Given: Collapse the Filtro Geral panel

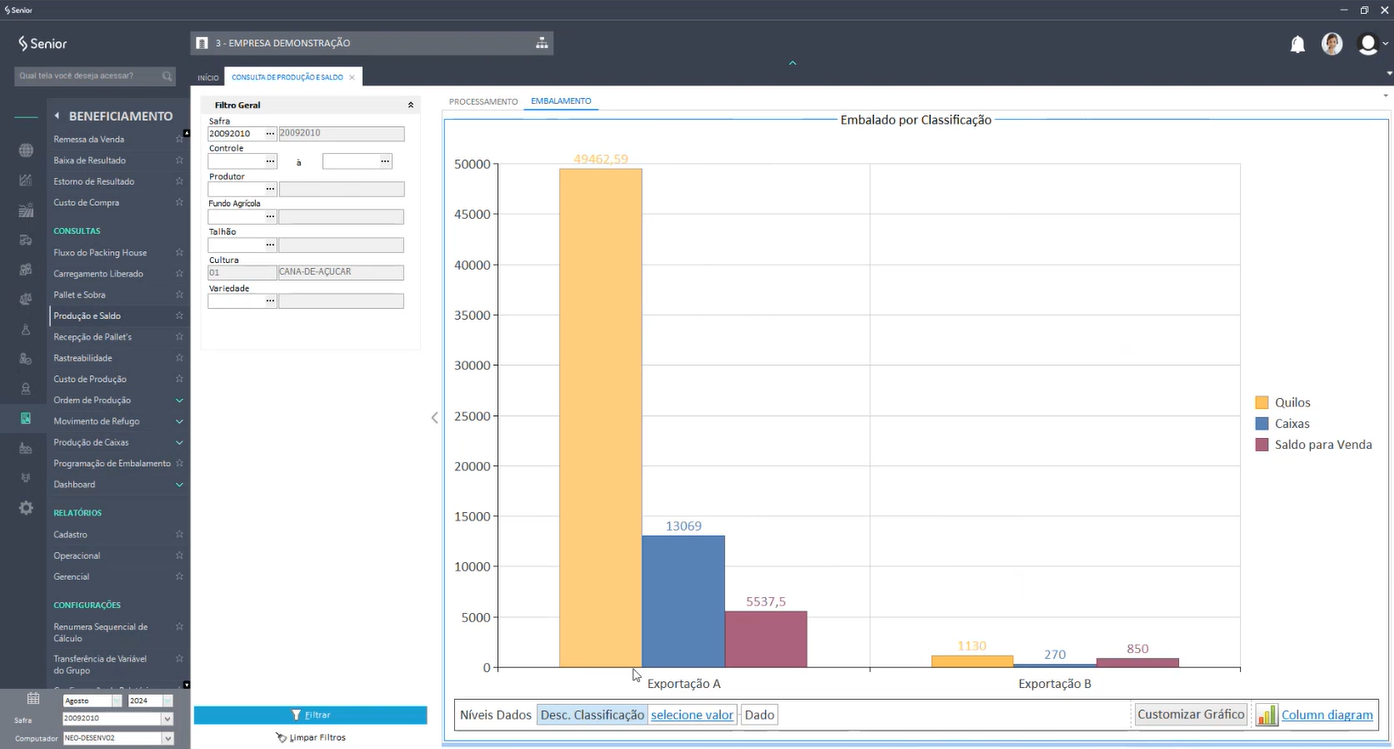Looking at the screenshot, I should pos(410,105).
